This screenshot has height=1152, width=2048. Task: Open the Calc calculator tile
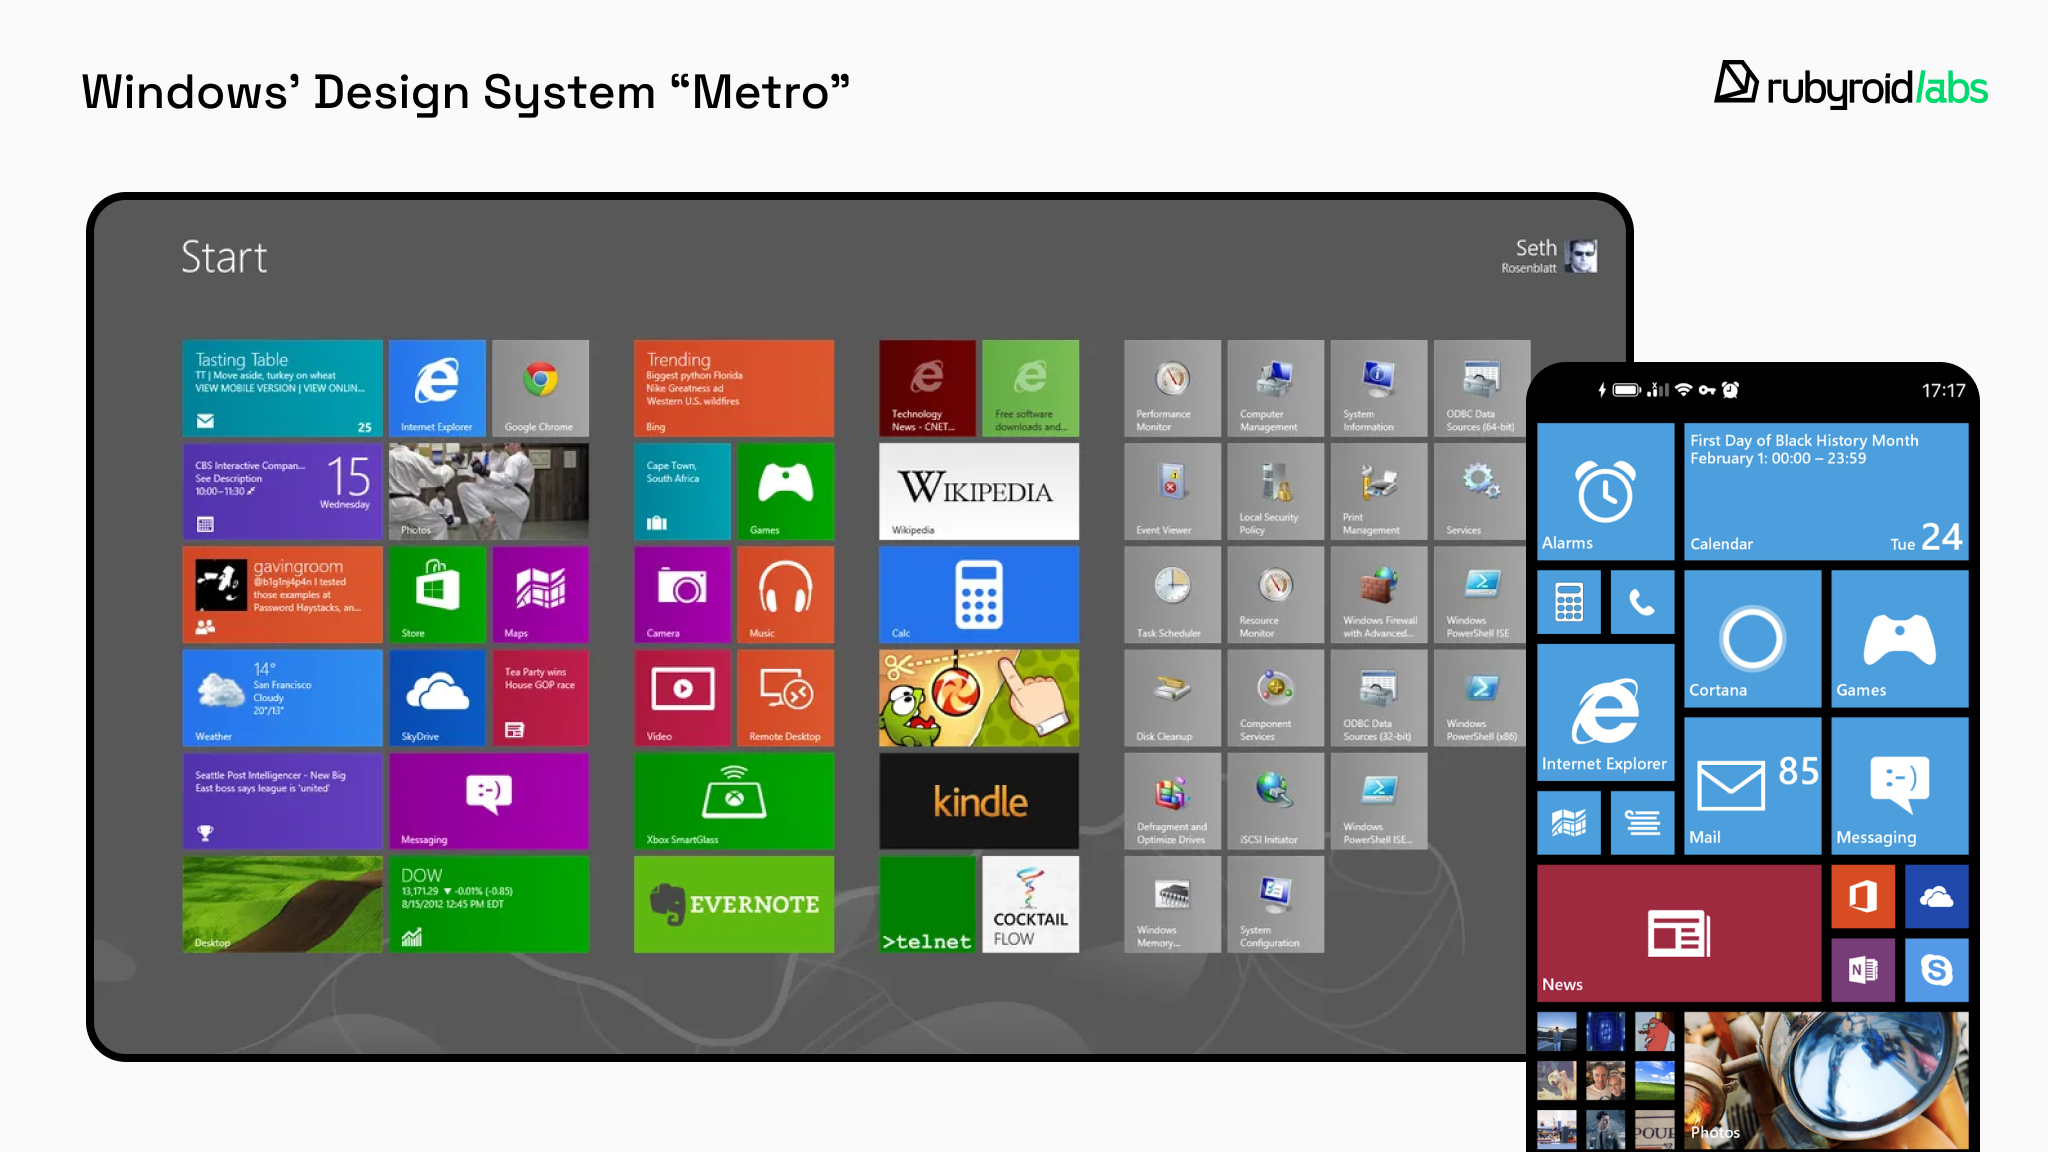978,593
